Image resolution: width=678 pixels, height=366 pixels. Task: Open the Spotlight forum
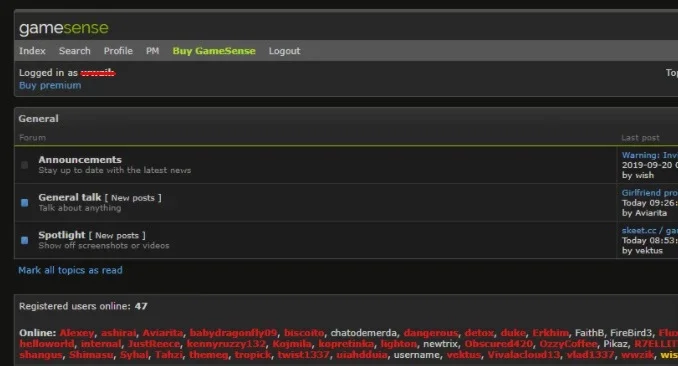click(x=62, y=235)
